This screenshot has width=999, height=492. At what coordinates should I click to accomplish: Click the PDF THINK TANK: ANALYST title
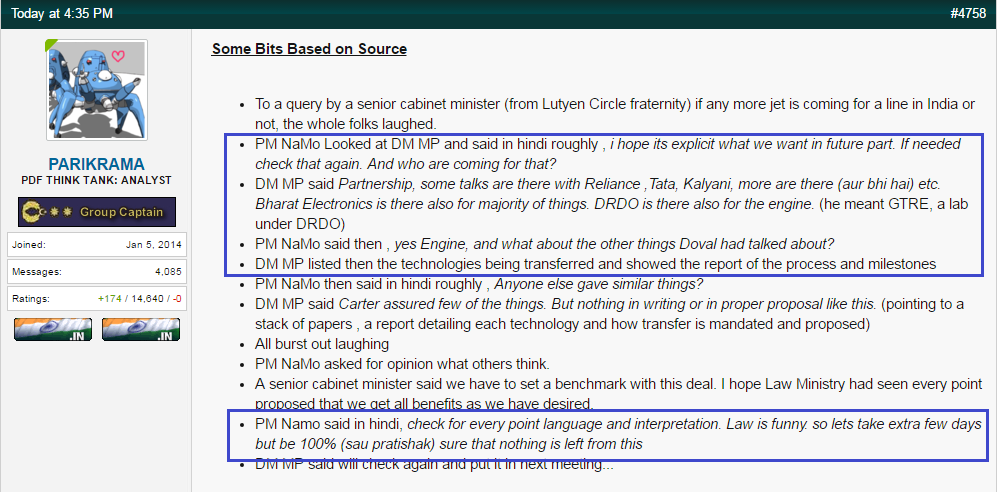pos(96,180)
